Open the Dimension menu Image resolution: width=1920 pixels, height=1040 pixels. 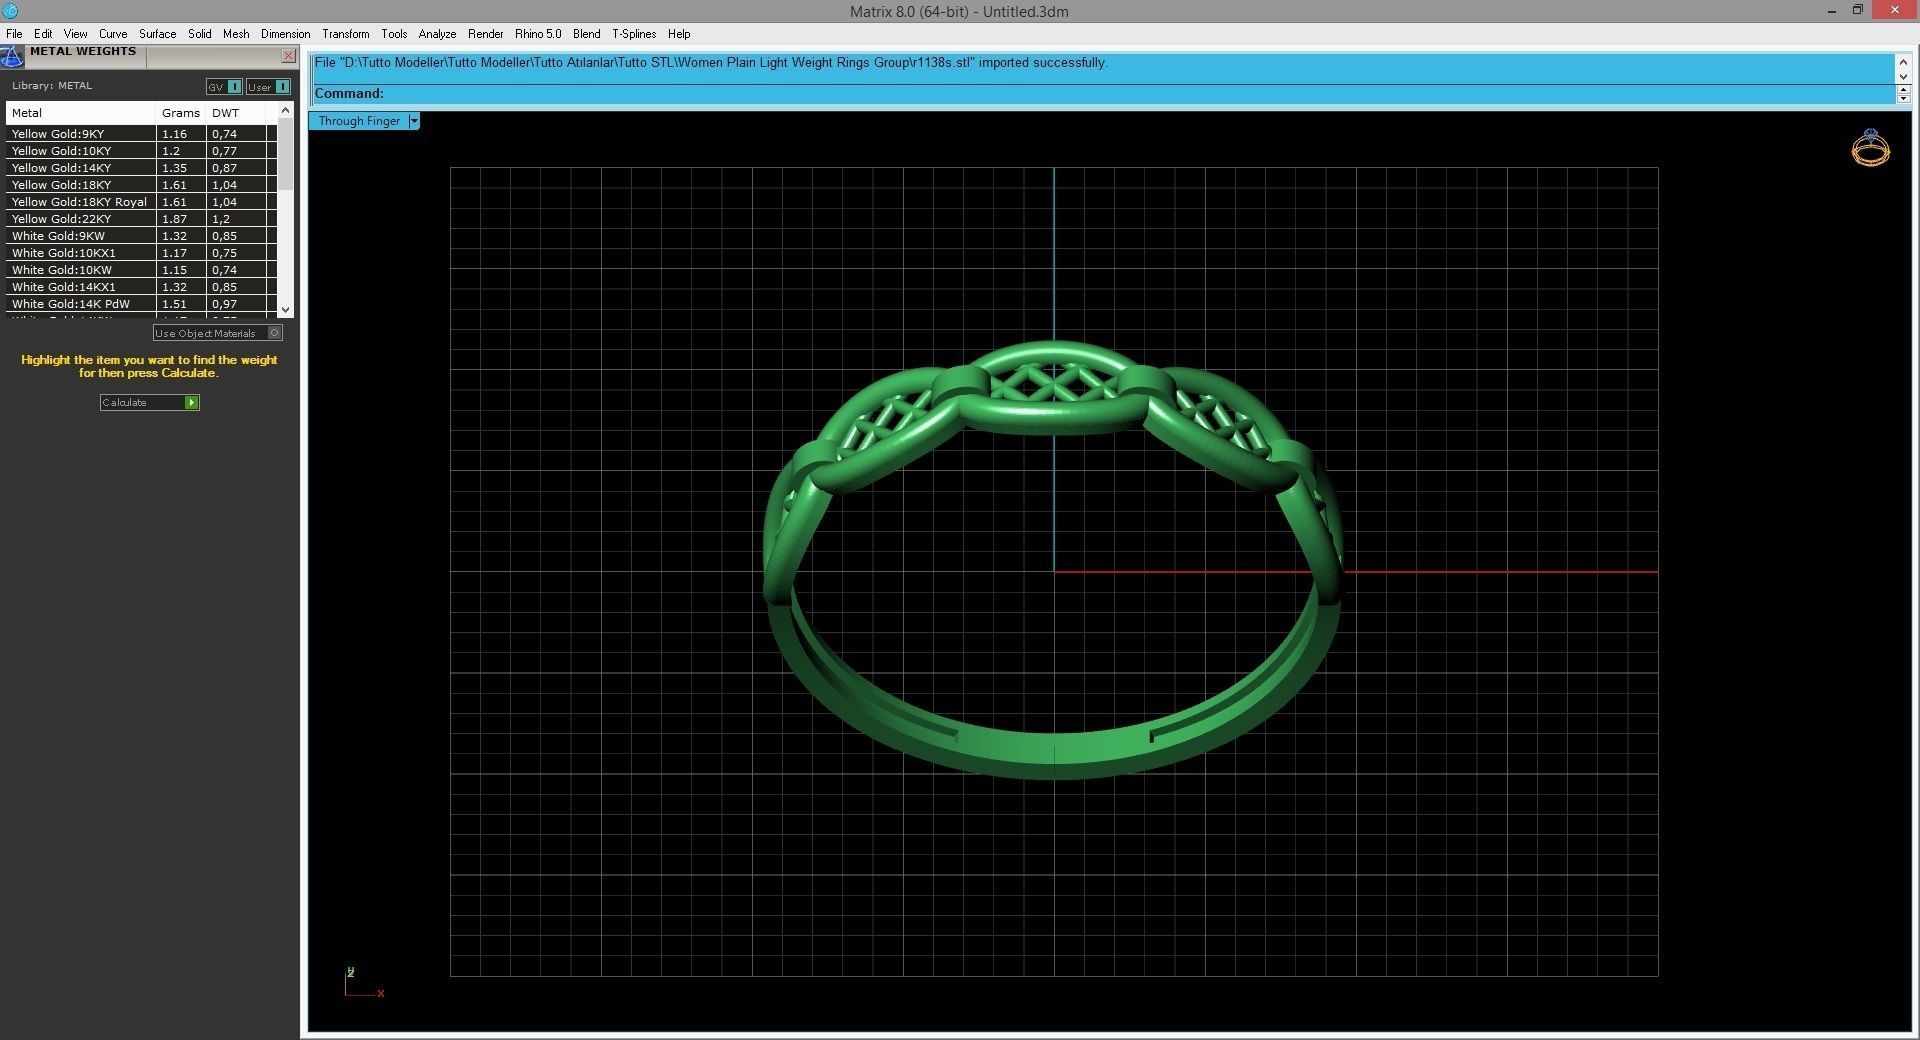tap(285, 34)
